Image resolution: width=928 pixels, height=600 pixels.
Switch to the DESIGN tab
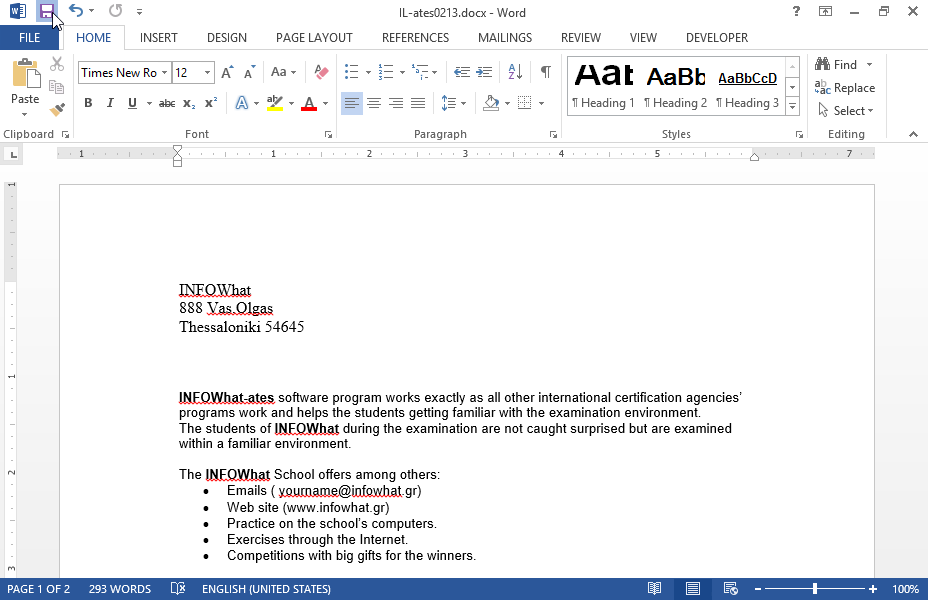coord(227,38)
